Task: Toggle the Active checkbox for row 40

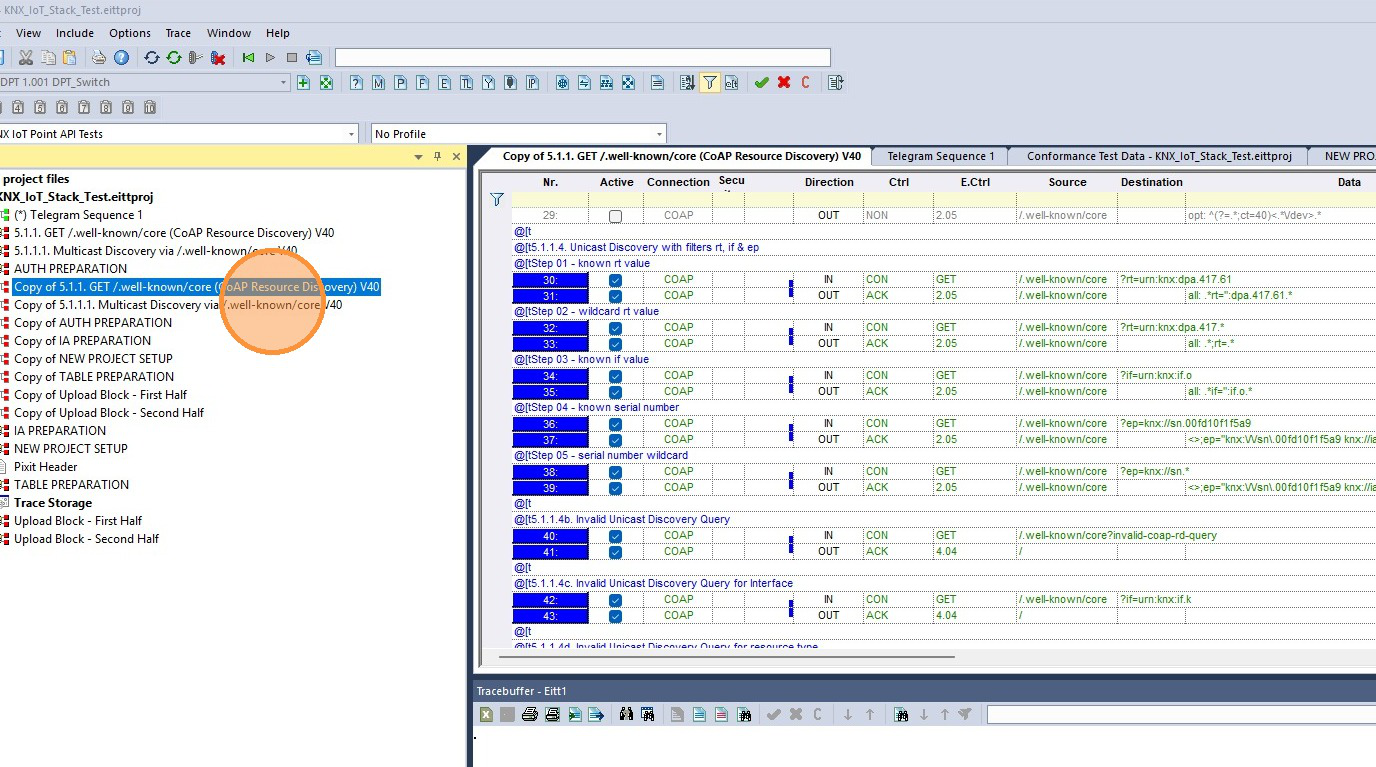Action: [615, 536]
